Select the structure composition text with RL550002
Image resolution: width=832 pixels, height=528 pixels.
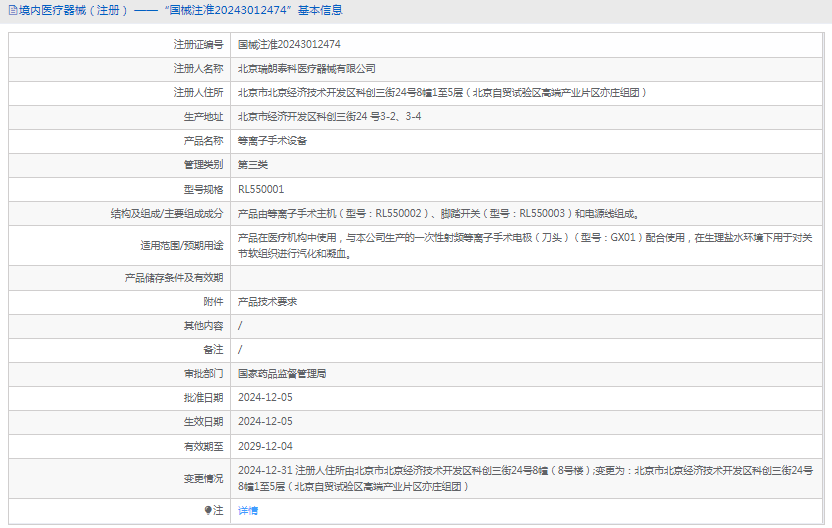click(439, 213)
